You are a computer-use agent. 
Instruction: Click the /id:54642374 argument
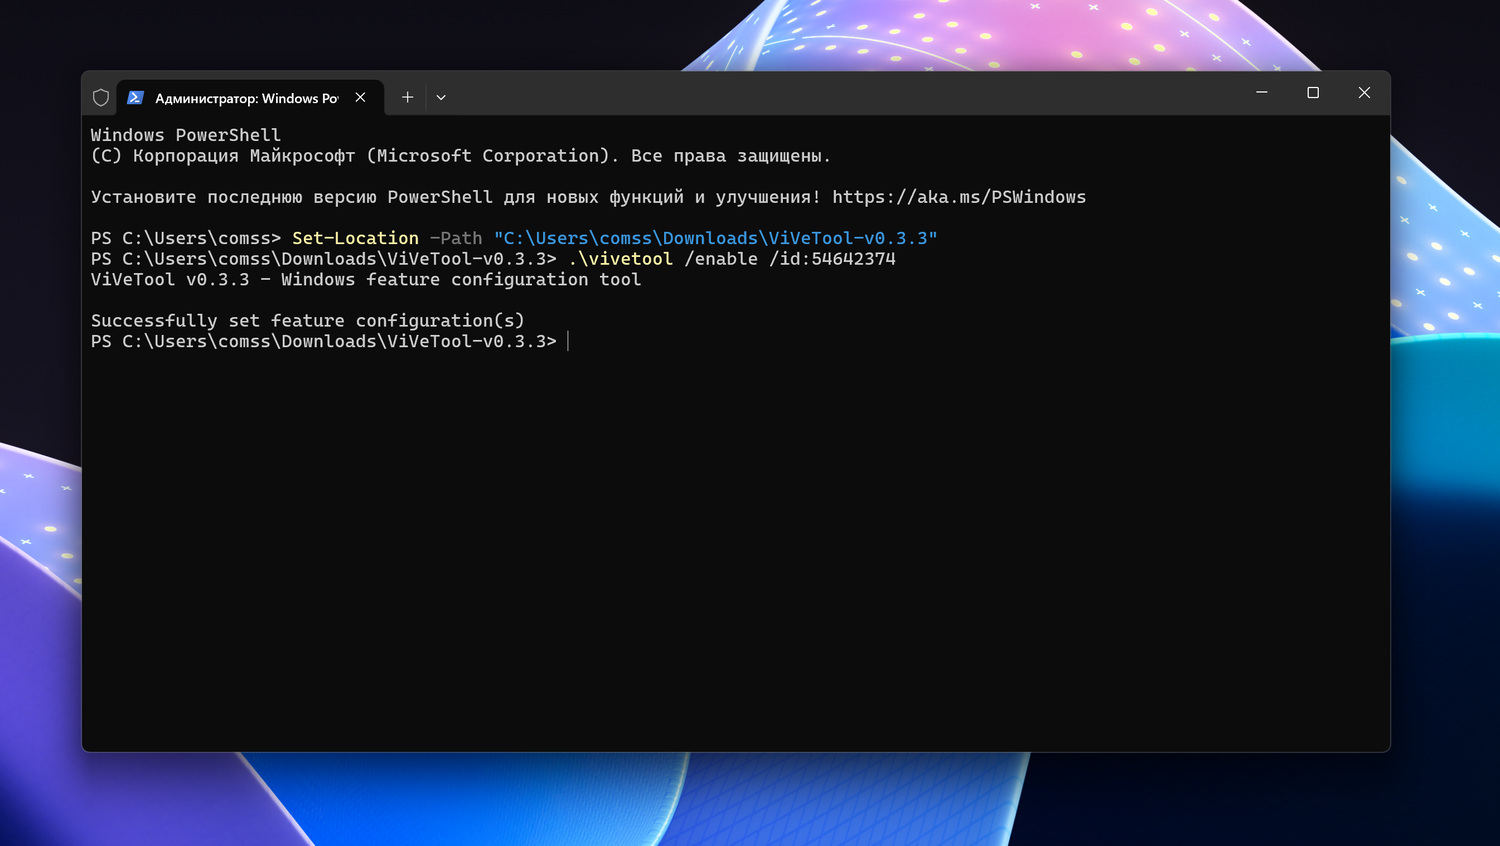pos(833,259)
